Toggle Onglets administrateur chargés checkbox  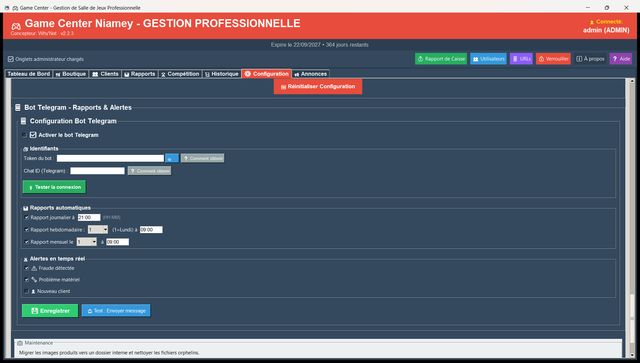[11, 59]
